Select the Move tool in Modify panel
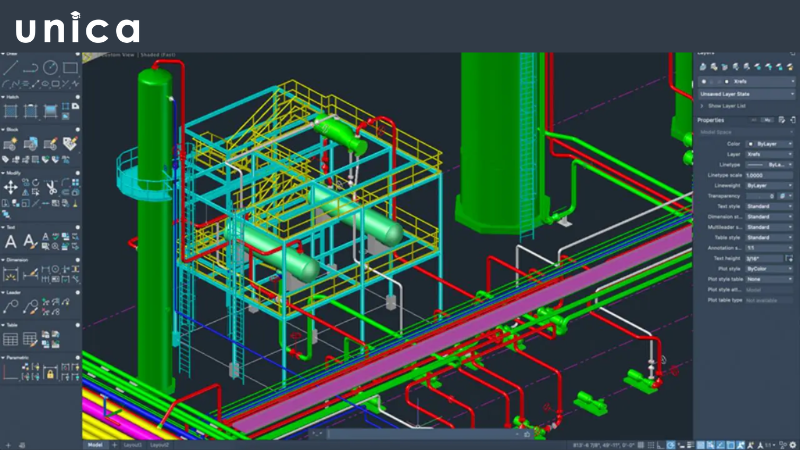The width and height of the screenshot is (800, 450). pyautogui.click(x=11, y=187)
